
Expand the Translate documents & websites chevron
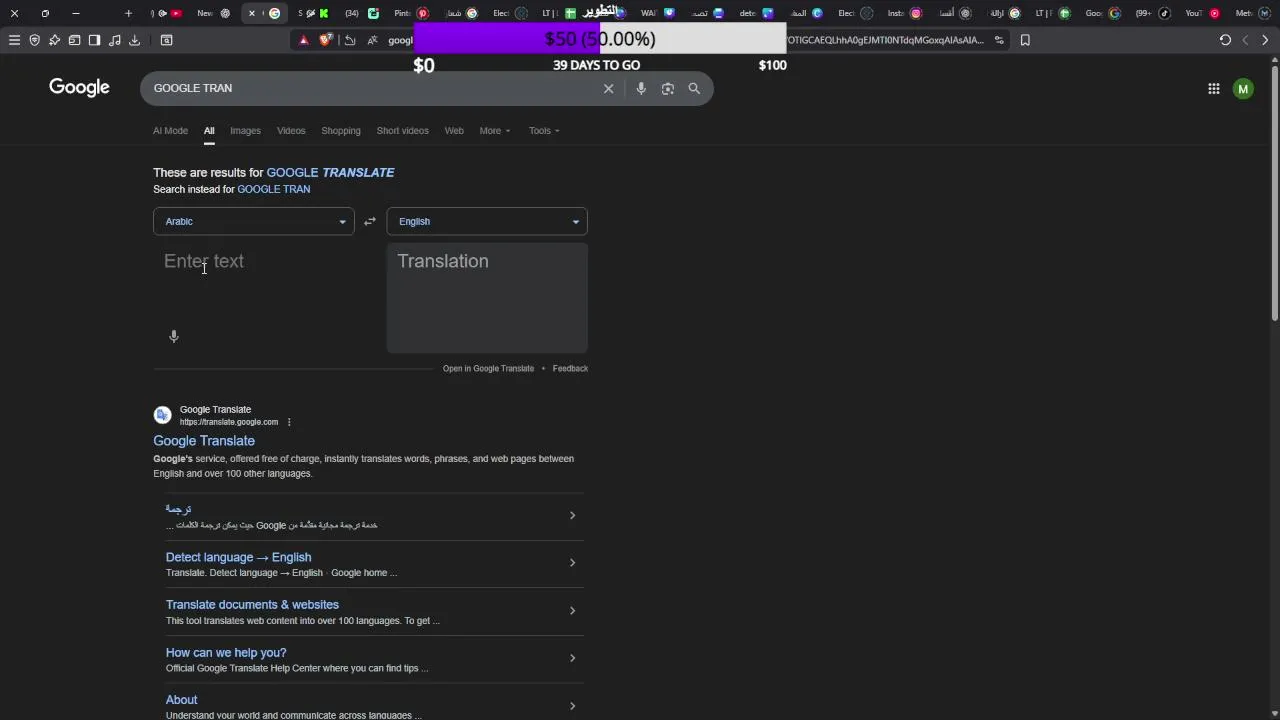click(572, 611)
